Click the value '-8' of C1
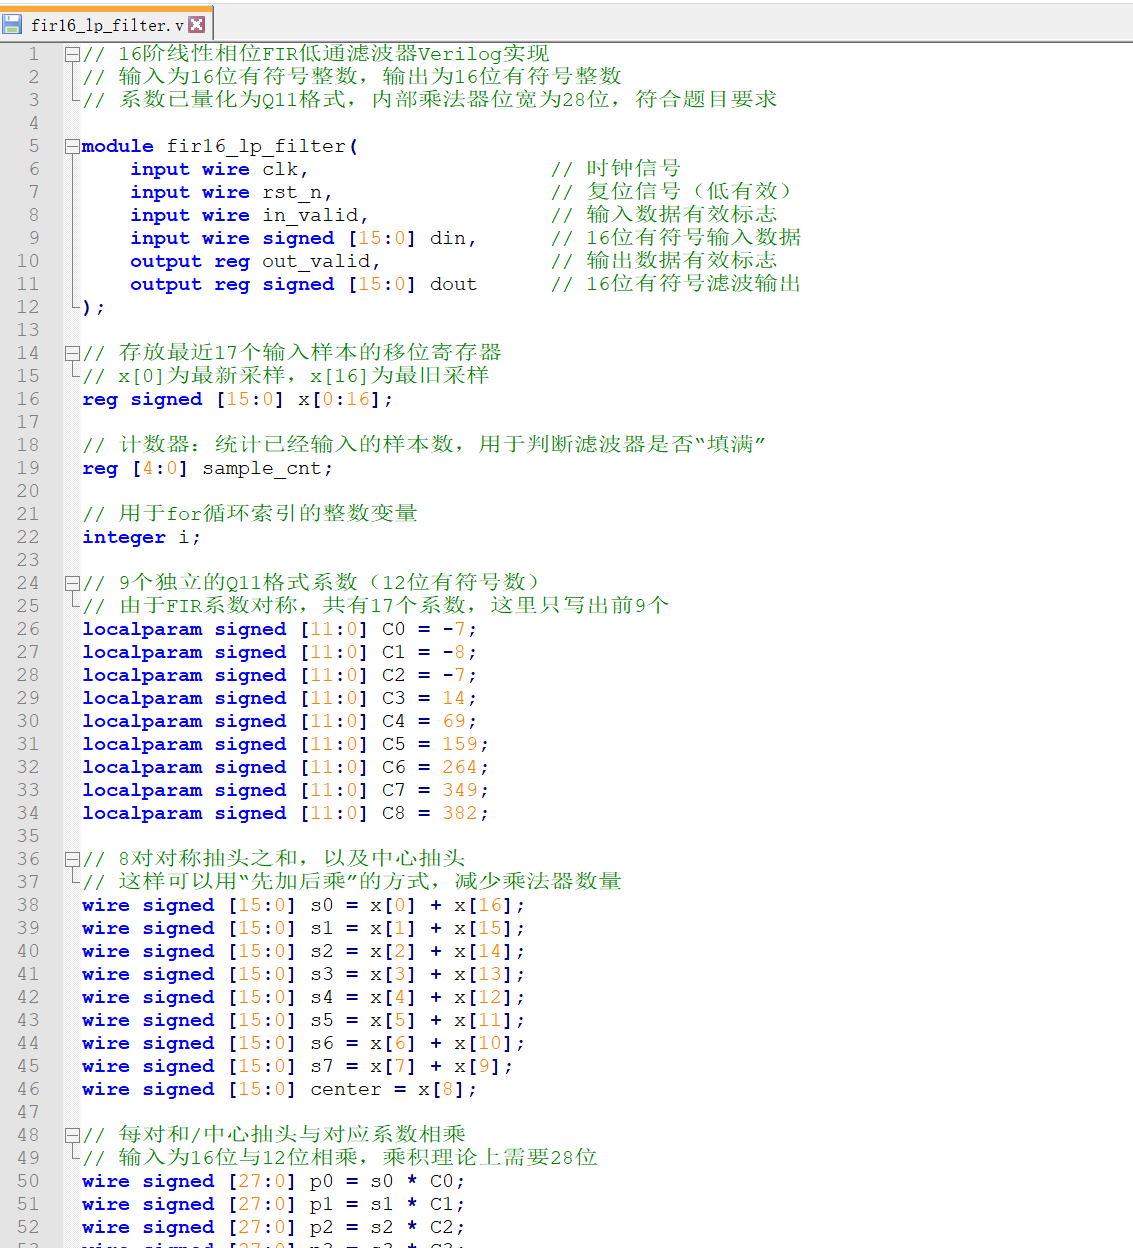Viewport: 1133px width, 1248px height. coord(454,652)
